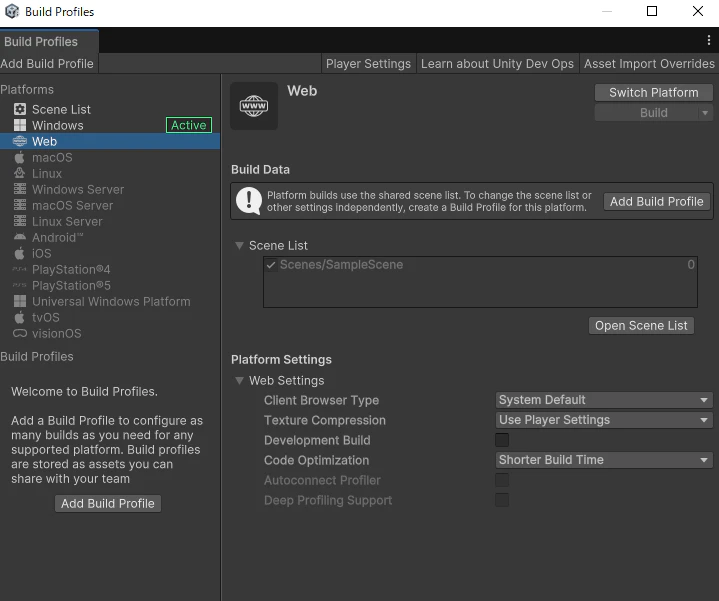
Task: Click the Linux penguin icon
Action: [20, 173]
